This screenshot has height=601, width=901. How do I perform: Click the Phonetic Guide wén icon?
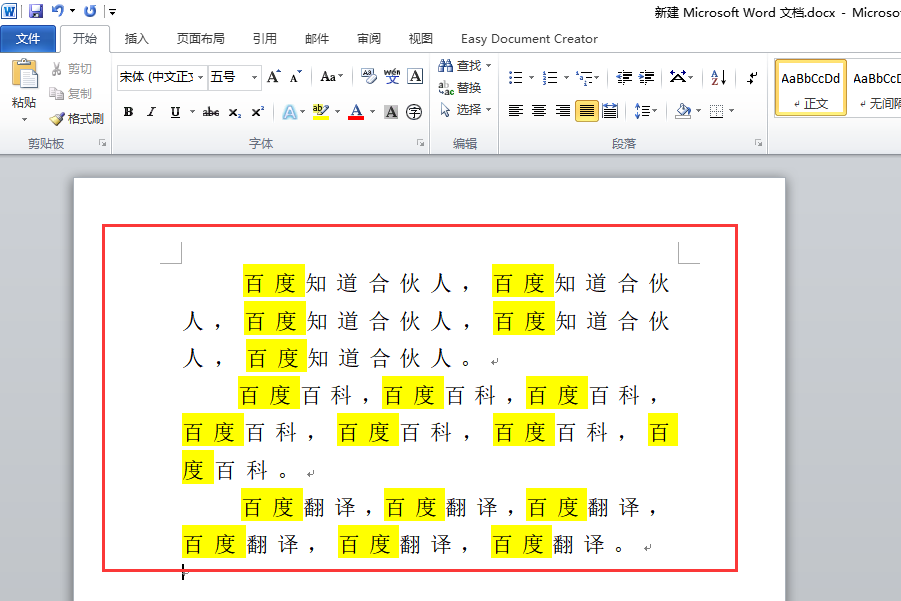pos(392,76)
